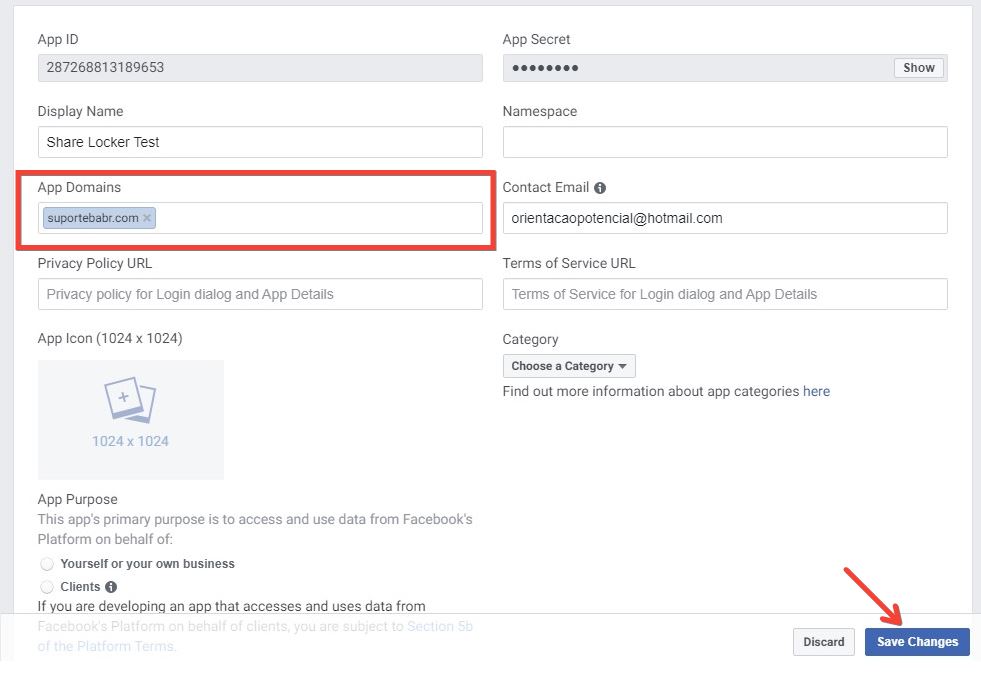981x679 pixels.
Task: Remove the suportebabr.com domain tag
Action: (x=147, y=218)
